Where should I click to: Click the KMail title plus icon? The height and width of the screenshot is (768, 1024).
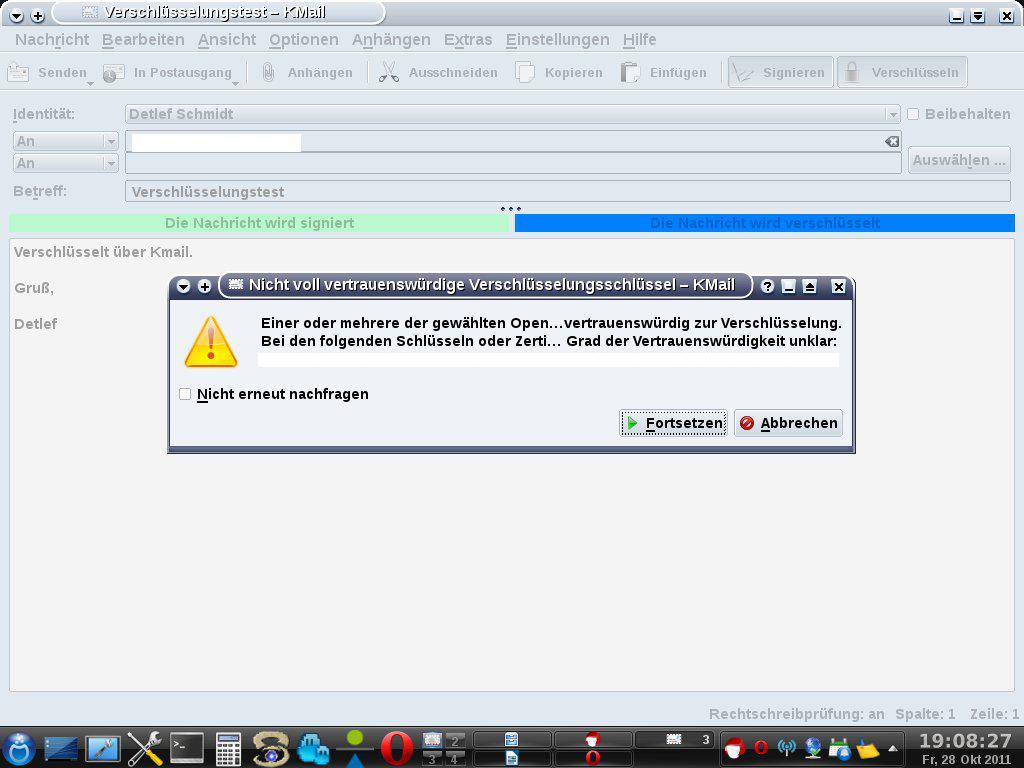(38, 16)
